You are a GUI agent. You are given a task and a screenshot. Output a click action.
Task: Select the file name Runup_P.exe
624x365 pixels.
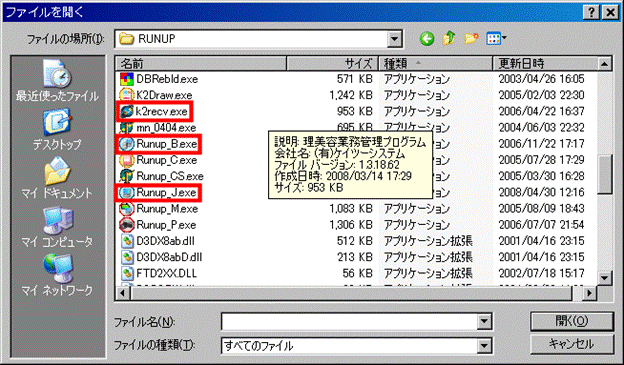click(166, 225)
